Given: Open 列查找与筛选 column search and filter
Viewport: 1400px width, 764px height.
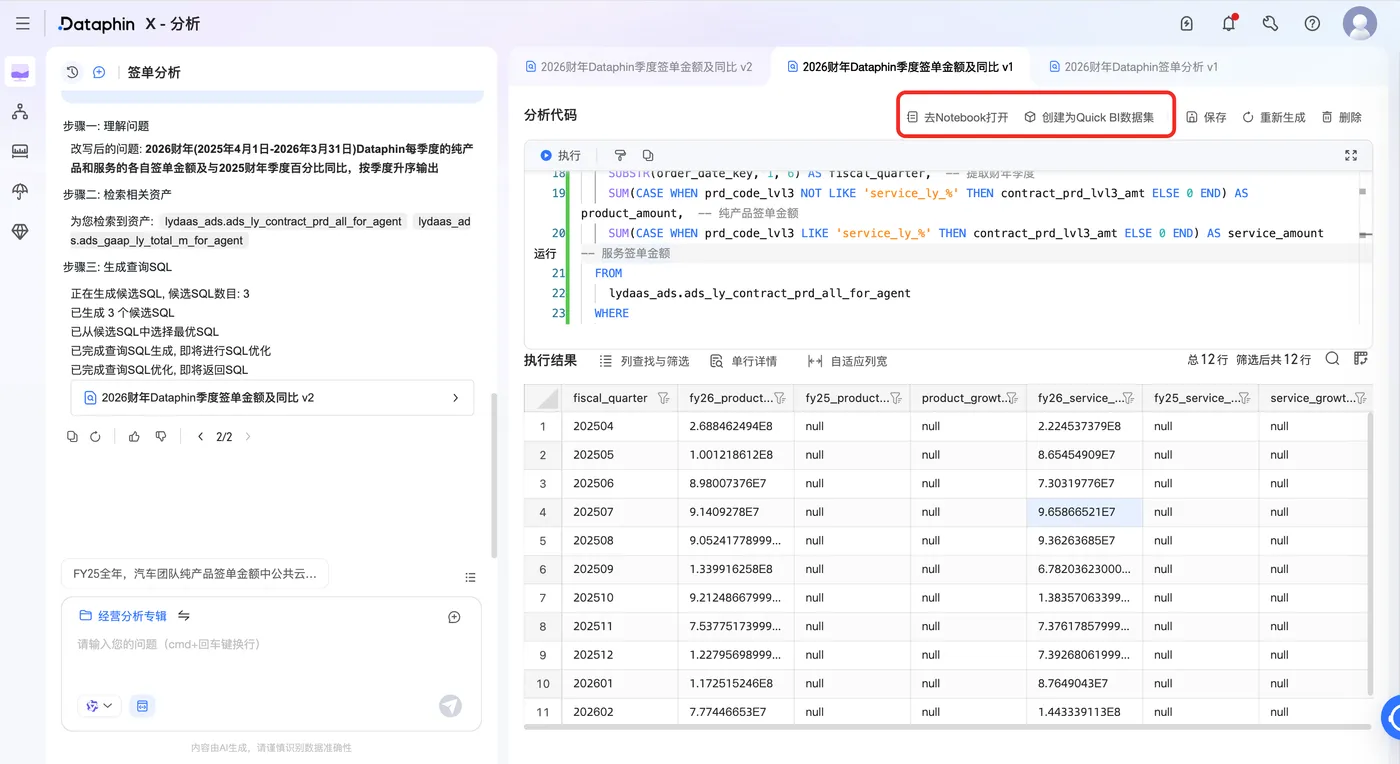Looking at the screenshot, I should point(645,361).
